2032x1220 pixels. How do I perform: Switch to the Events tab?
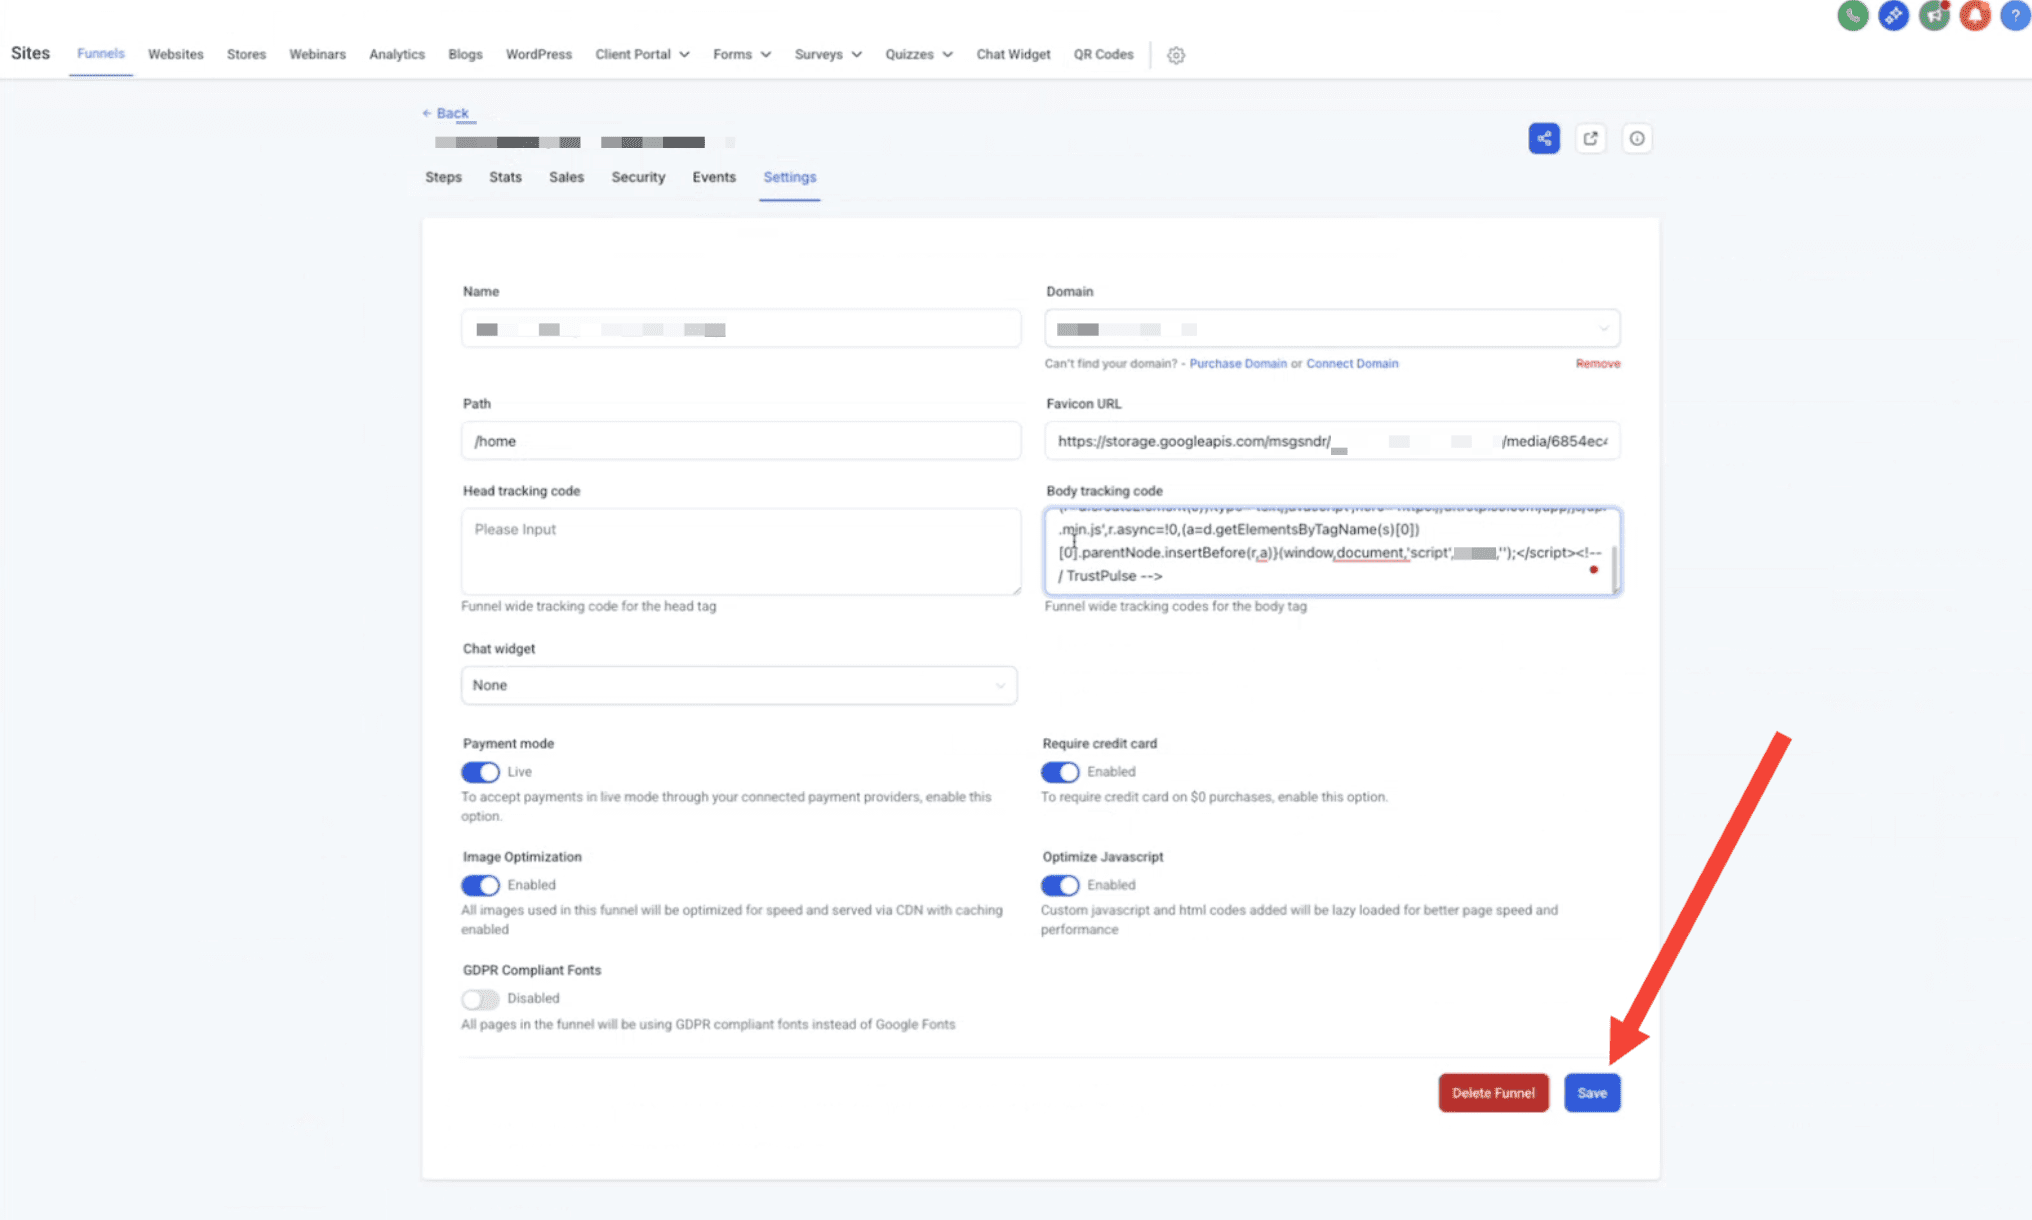coord(714,177)
